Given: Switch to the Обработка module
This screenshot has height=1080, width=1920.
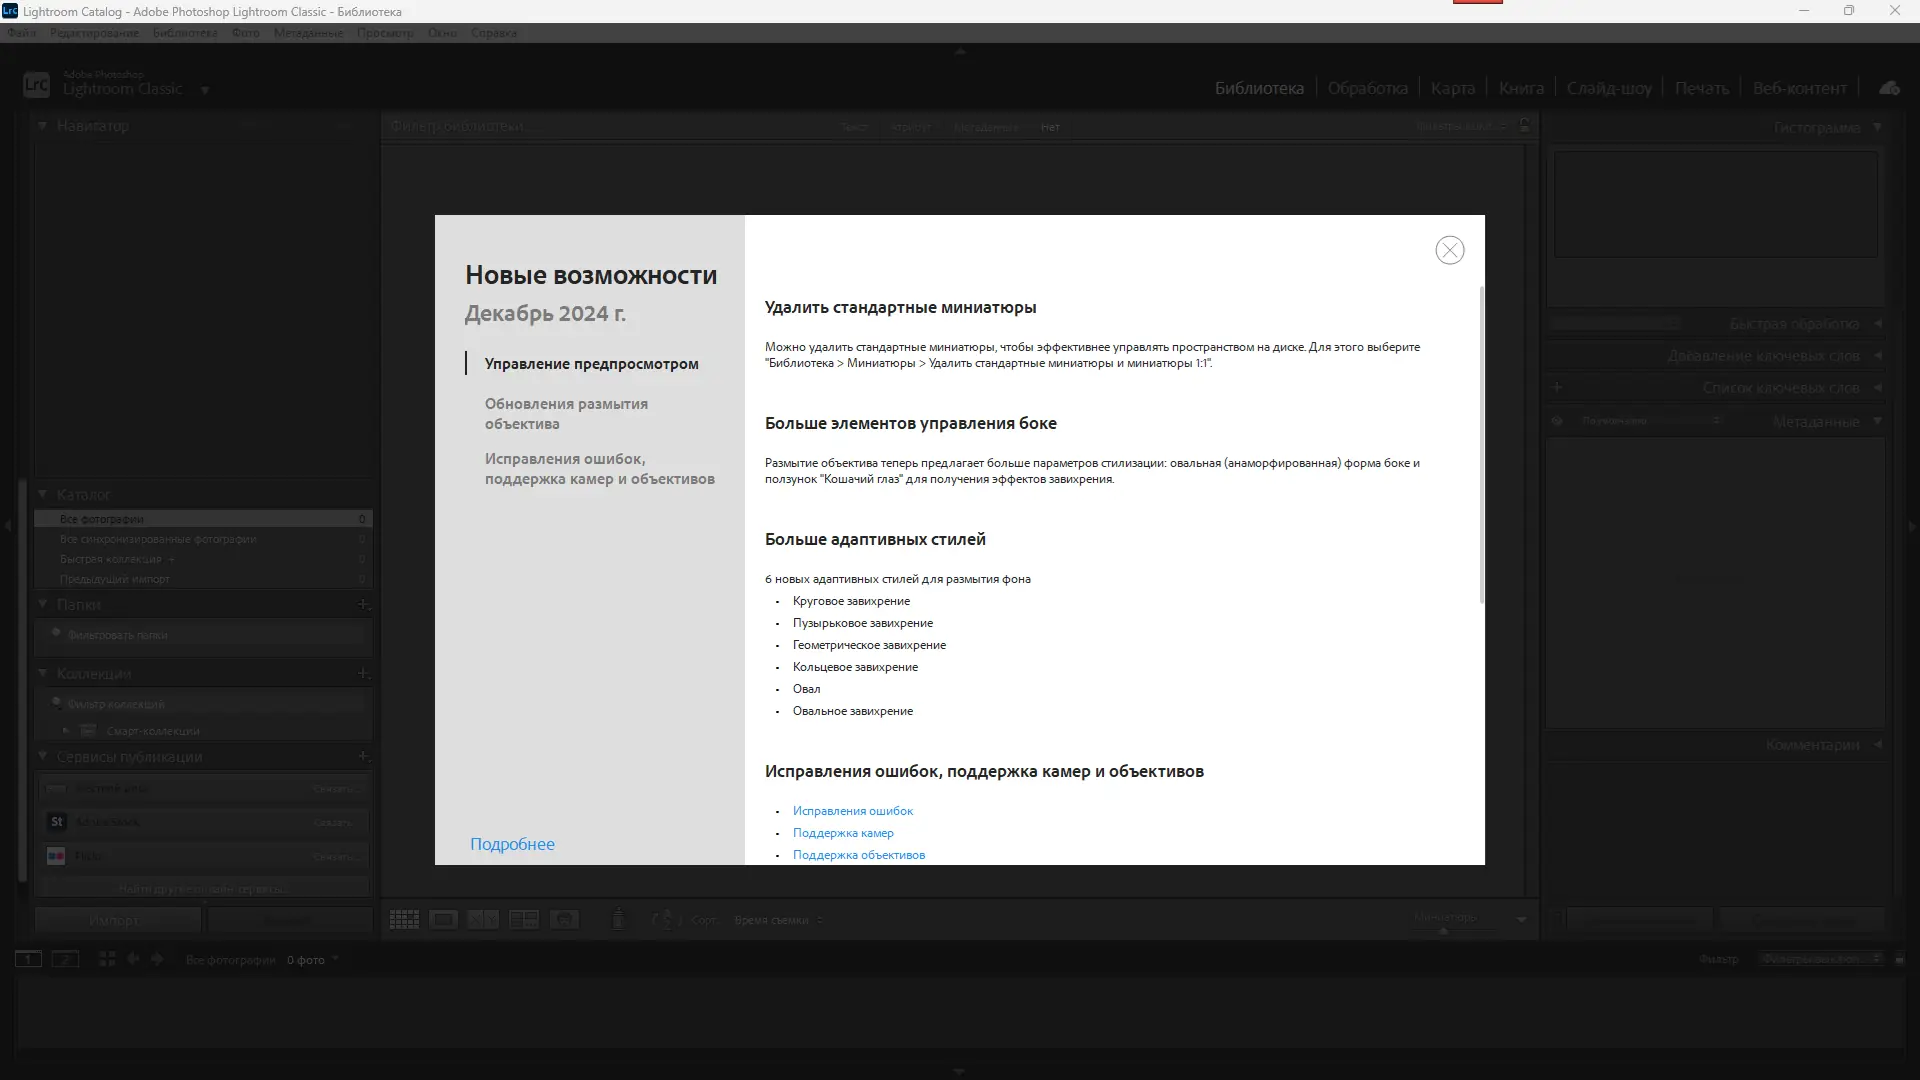Looking at the screenshot, I should pos(1367,87).
